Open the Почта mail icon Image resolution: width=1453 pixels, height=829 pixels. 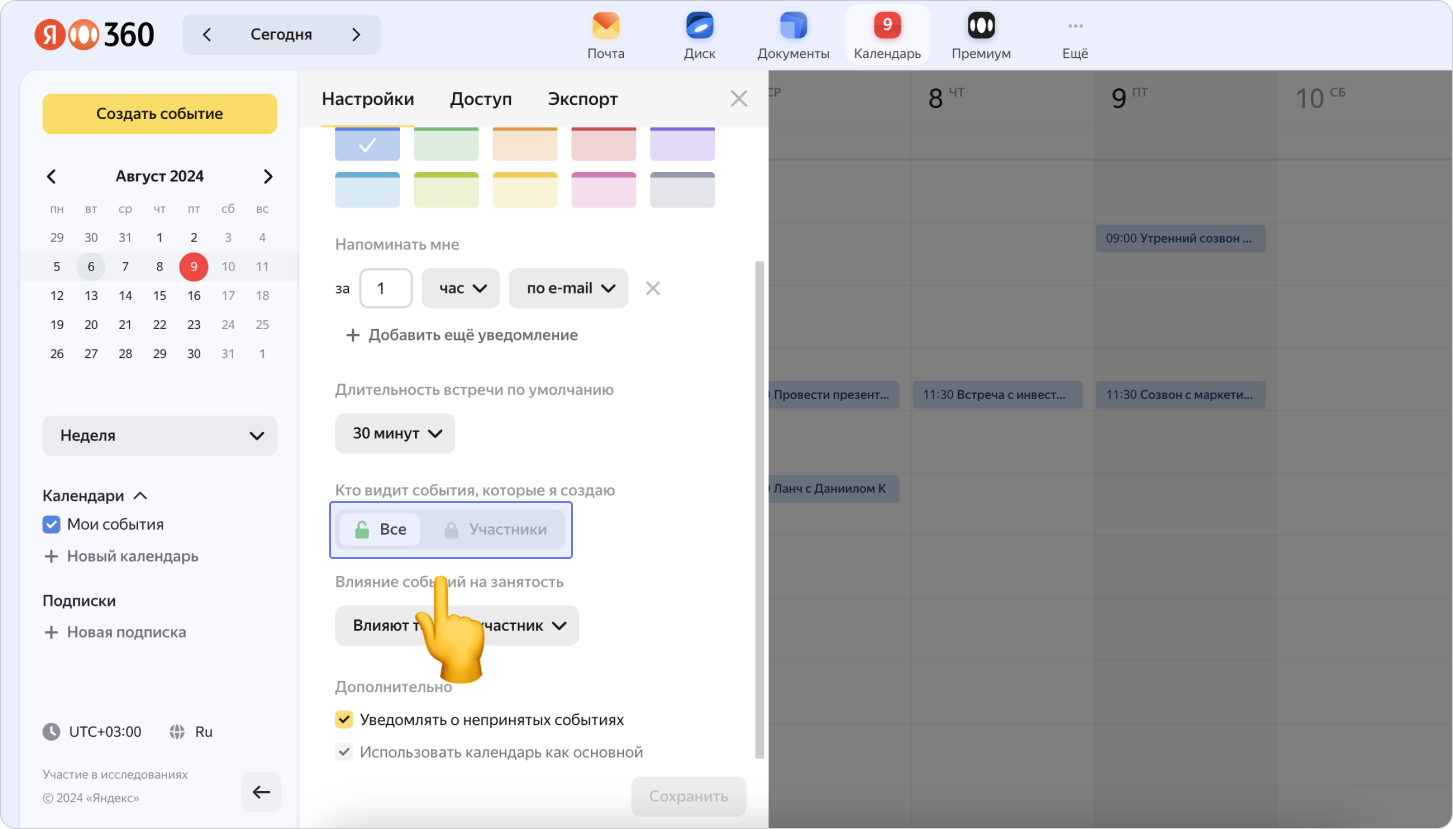(606, 26)
